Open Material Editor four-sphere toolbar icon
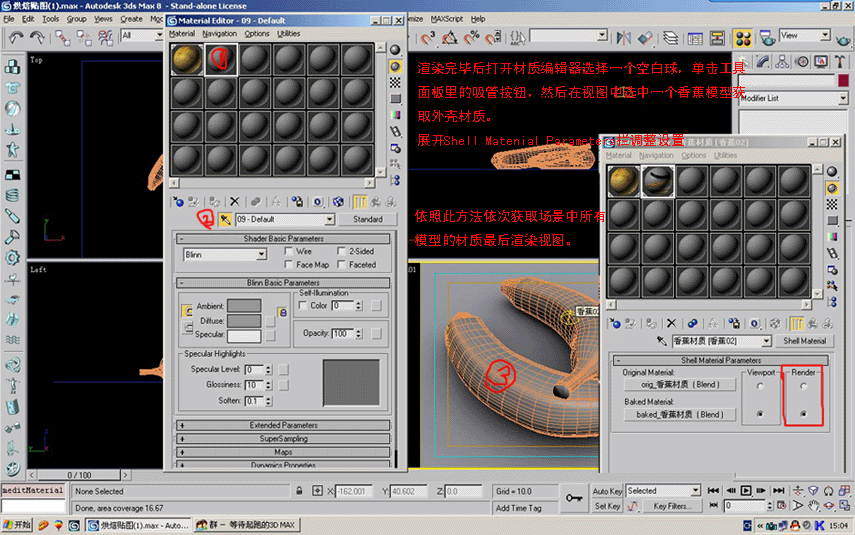This screenshot has width=855, height=535. pos(743,38)
